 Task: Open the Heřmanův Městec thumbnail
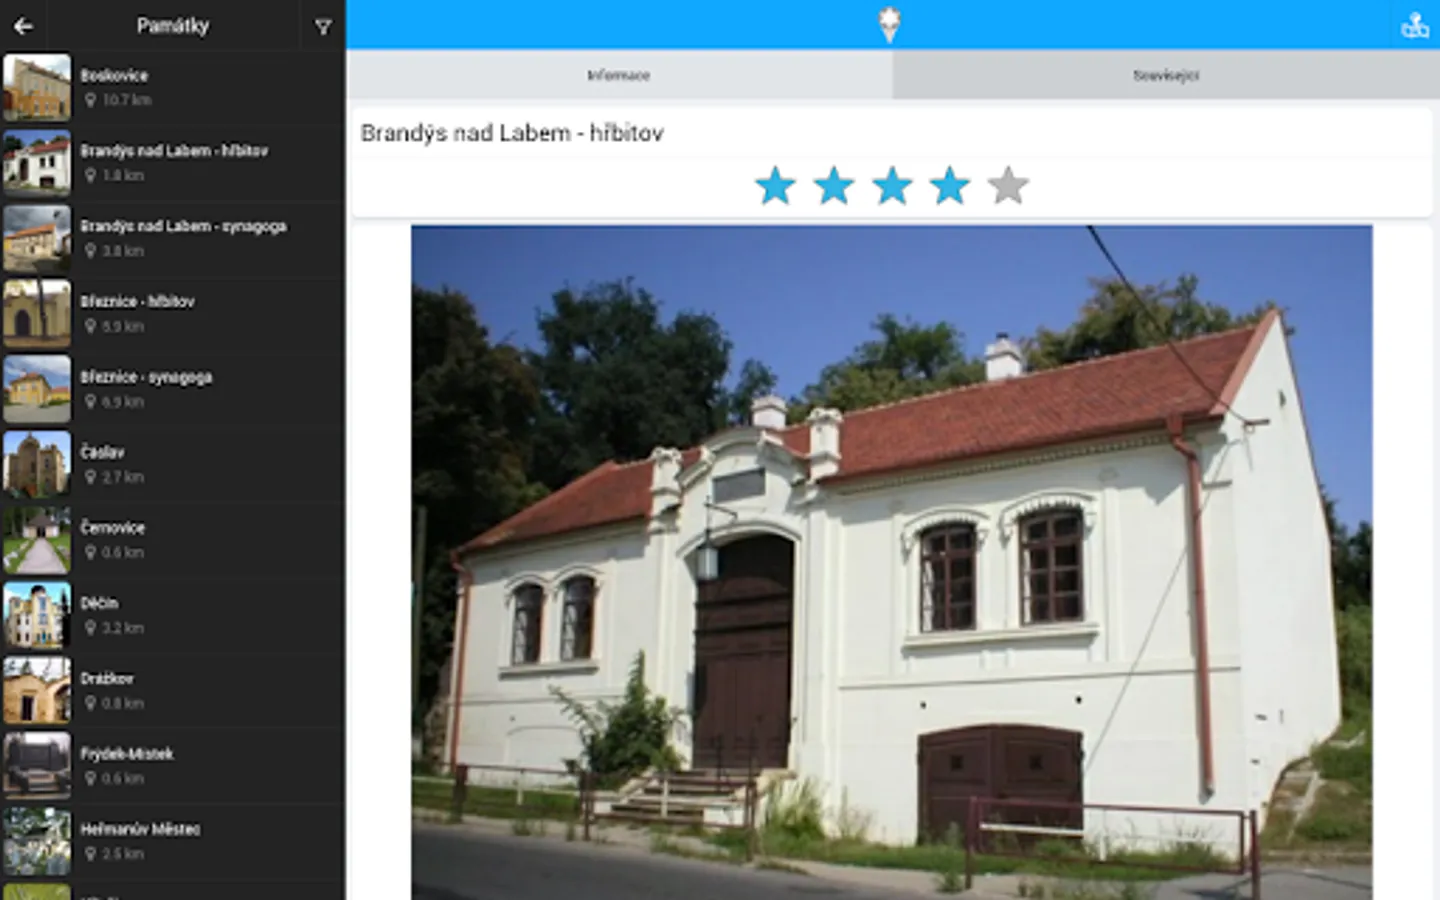37,841
